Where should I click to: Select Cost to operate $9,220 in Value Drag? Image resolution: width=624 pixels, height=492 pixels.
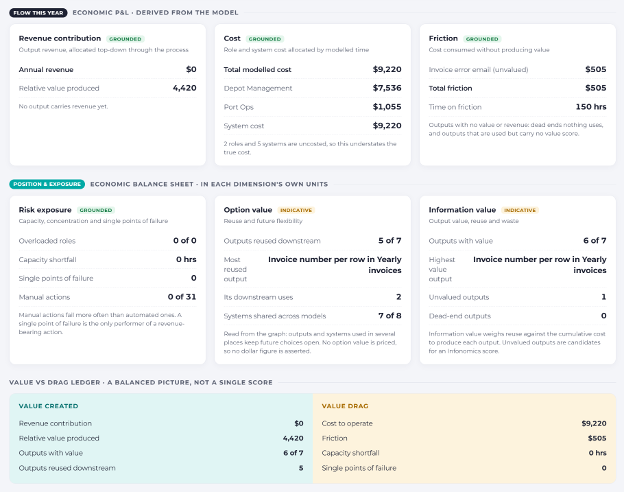coord(594,423)
